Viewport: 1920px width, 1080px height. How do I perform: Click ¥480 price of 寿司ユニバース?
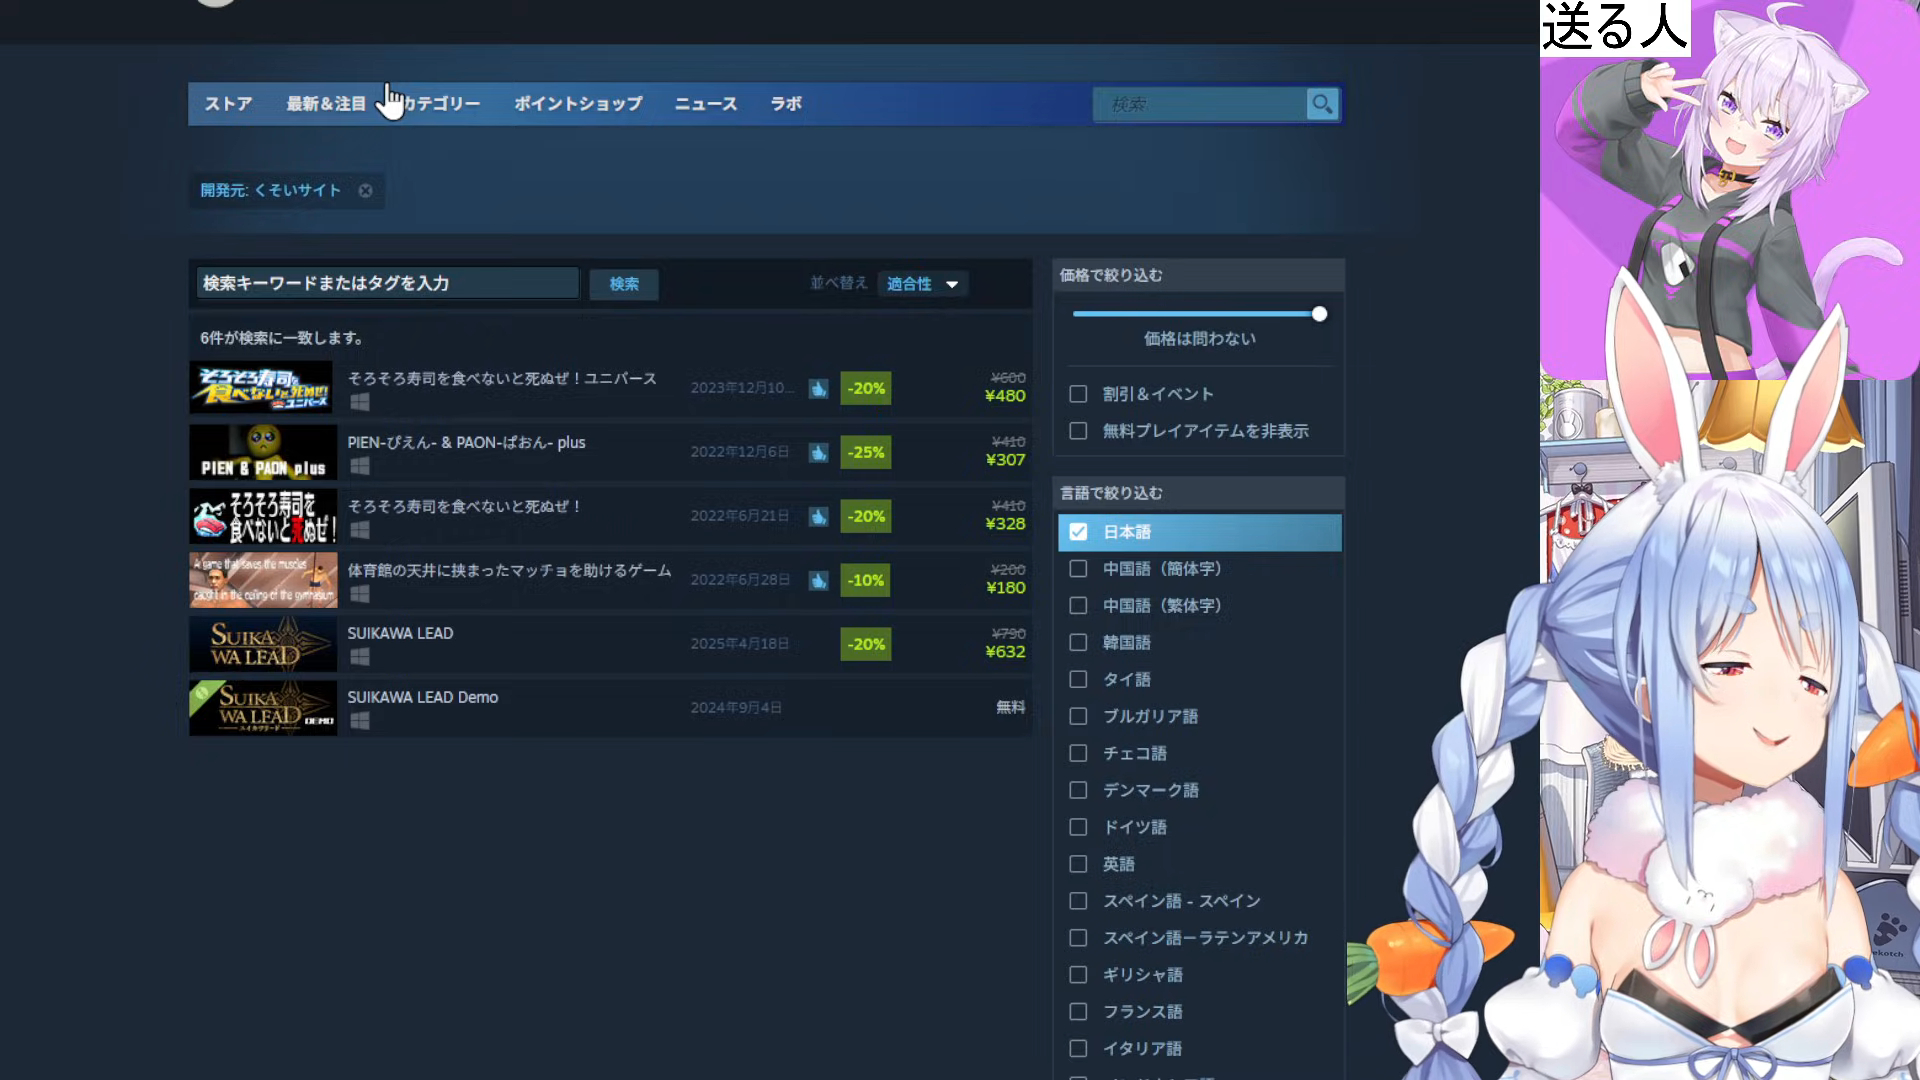point(1005,396)
